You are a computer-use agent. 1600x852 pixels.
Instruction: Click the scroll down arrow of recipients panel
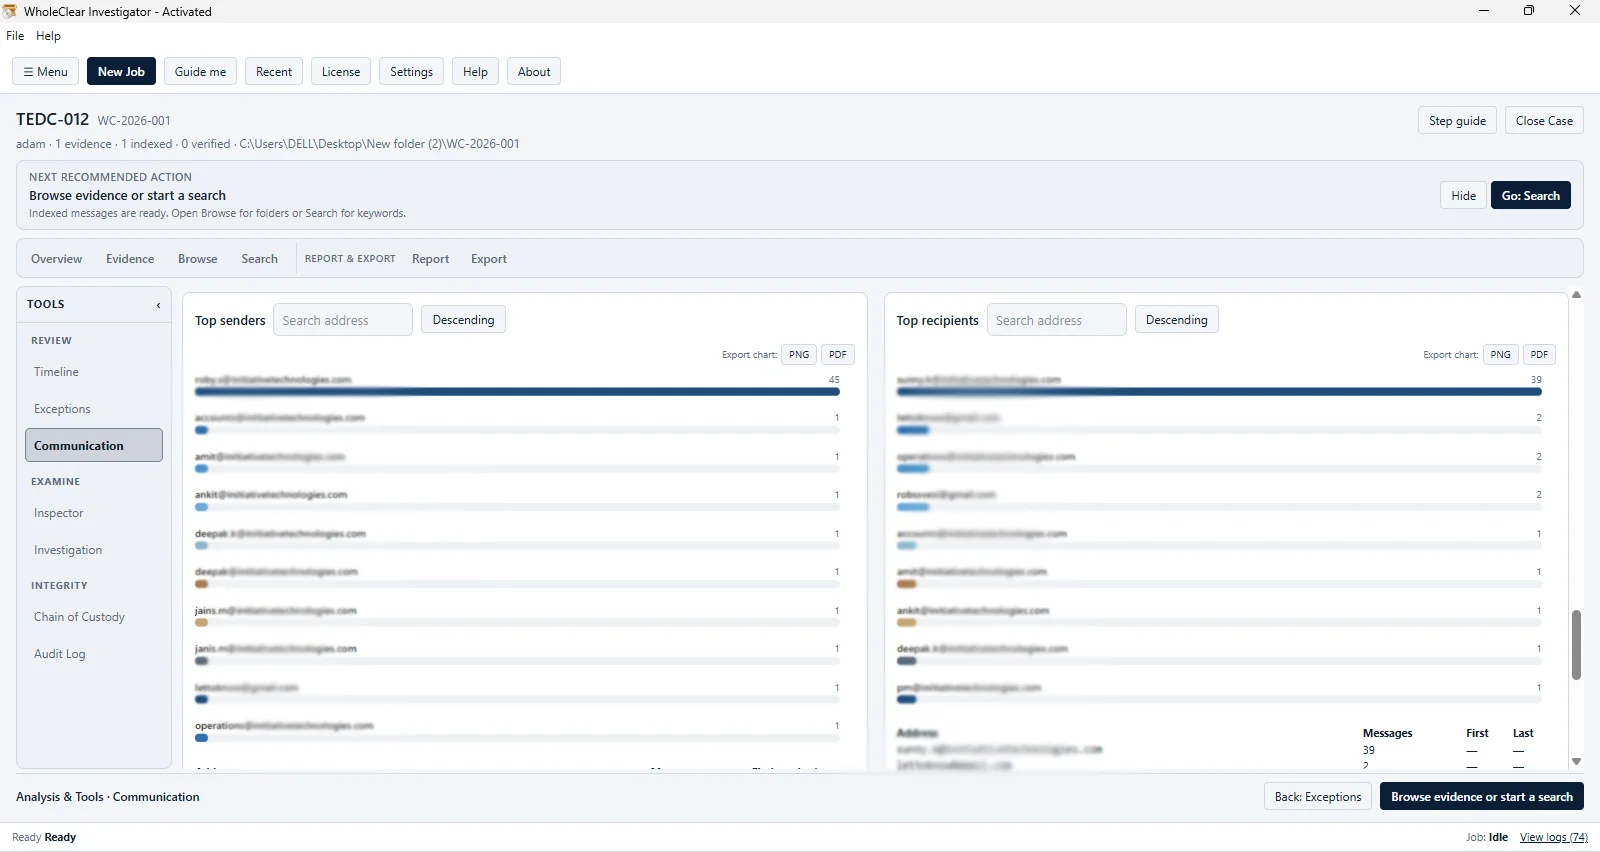[x=1576, y=762]
